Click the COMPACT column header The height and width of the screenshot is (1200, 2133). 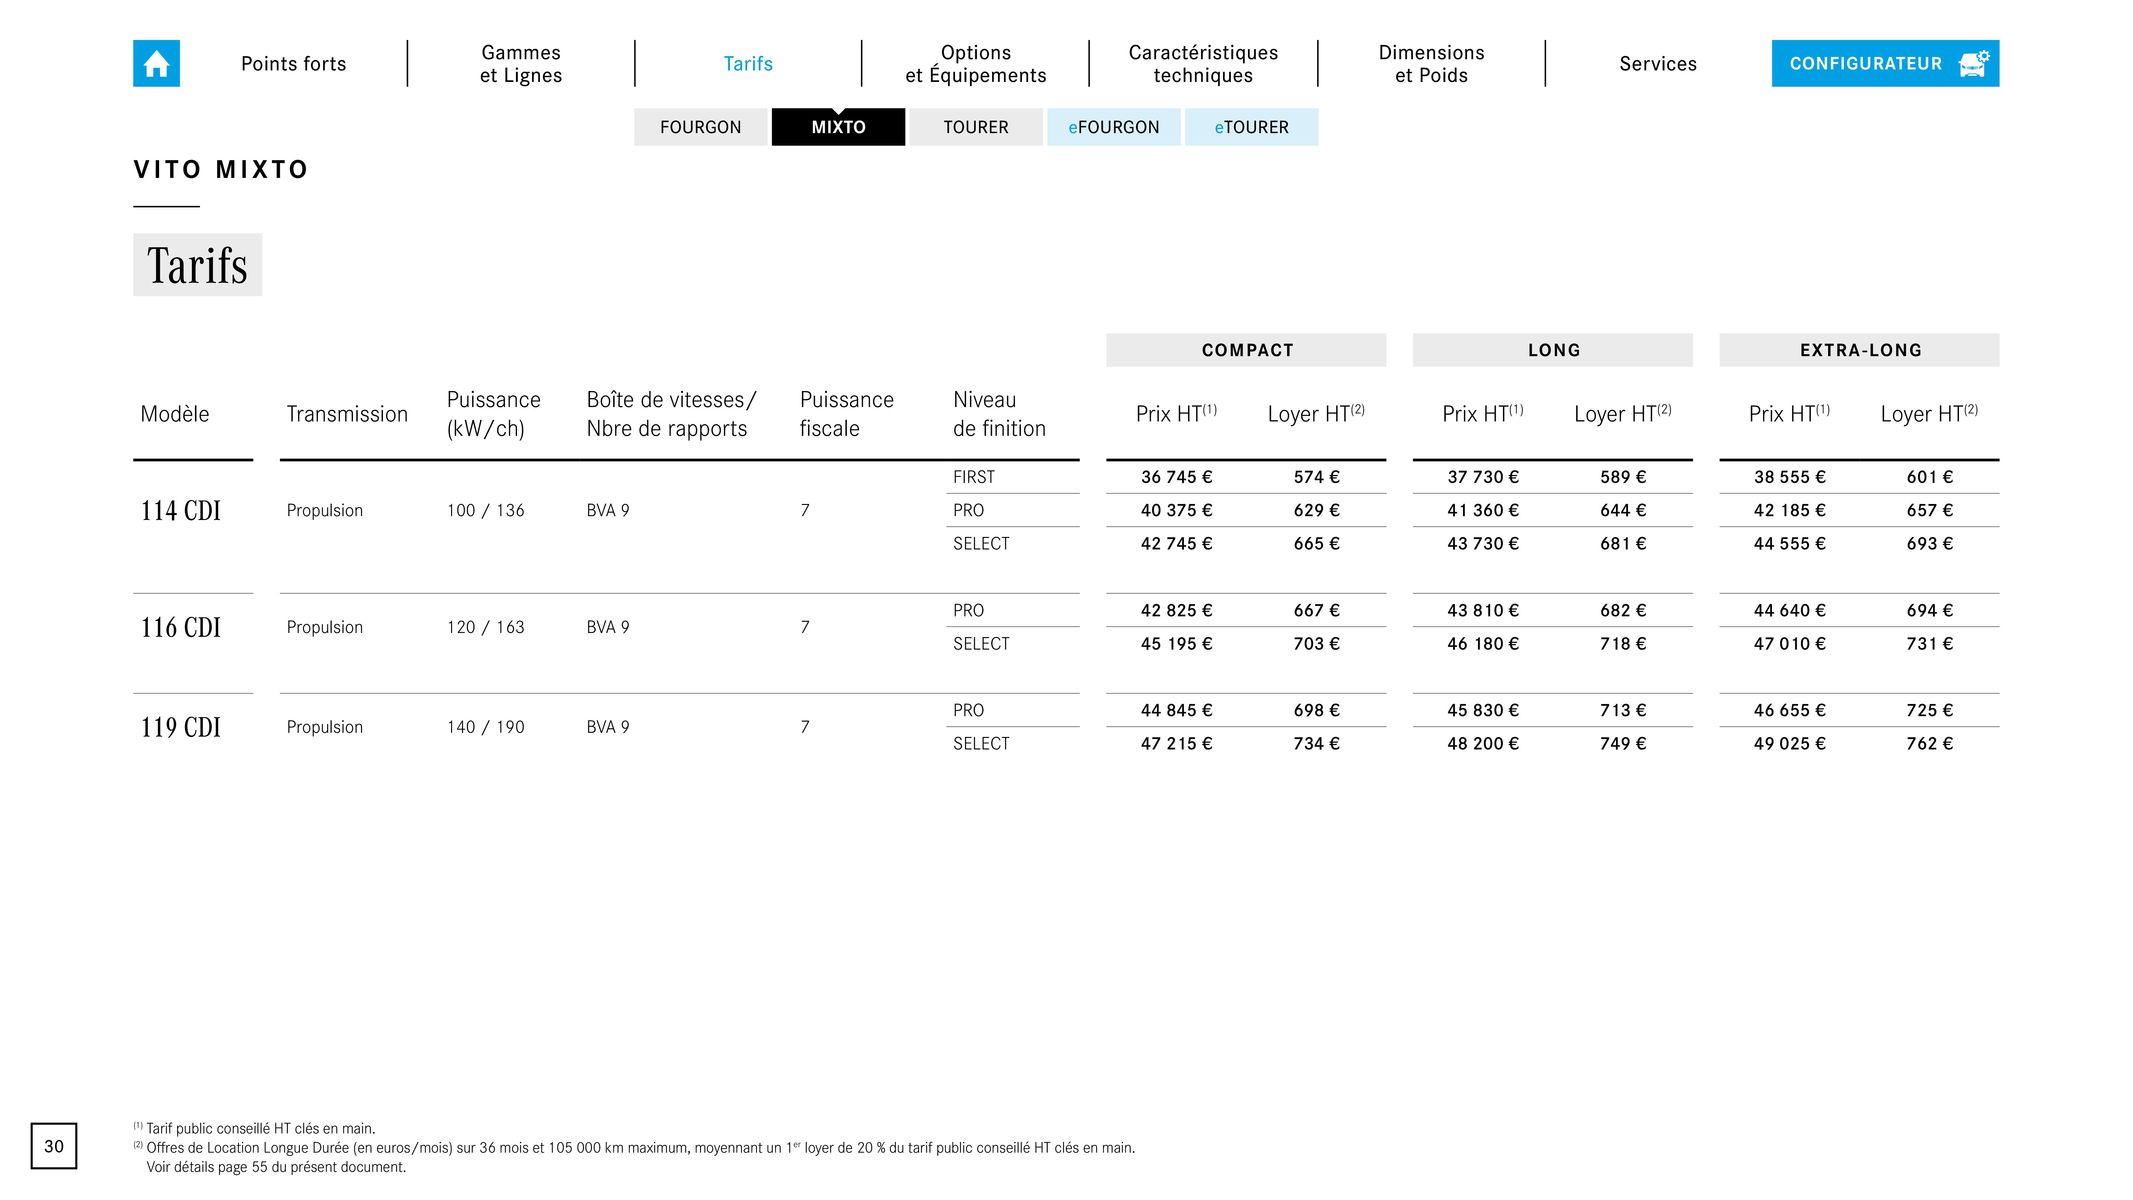pos(1246,350)
